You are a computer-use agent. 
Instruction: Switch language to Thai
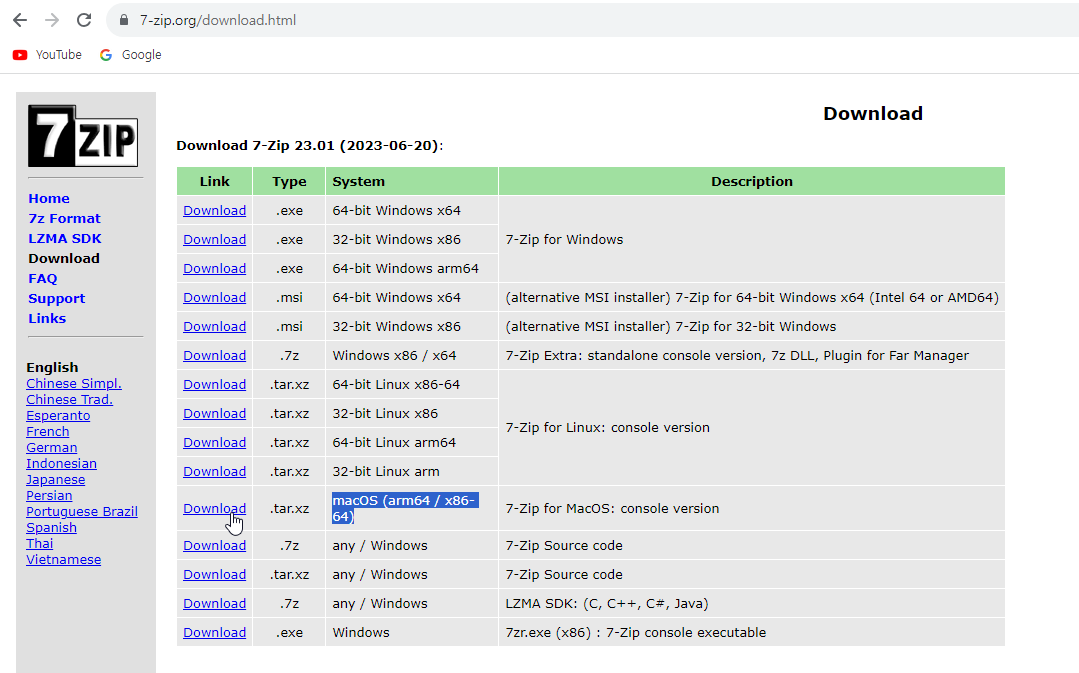[39, 544]
